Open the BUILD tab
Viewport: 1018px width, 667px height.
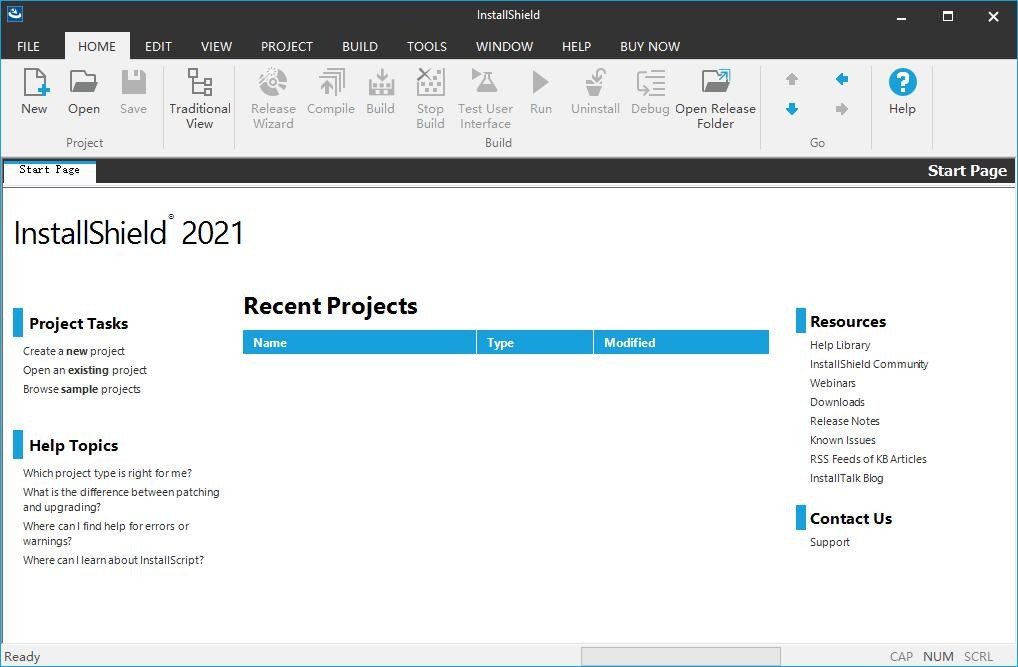point(360,46)
